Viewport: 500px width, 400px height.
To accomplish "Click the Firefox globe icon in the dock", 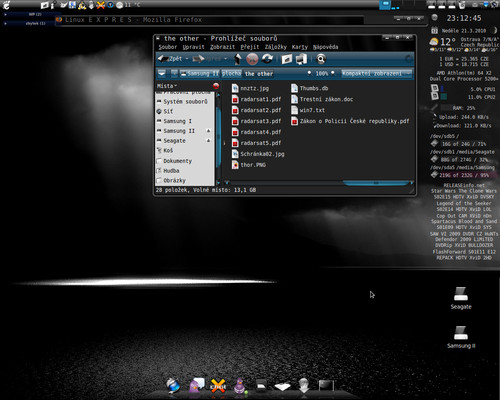I will (x=173, y=386).
